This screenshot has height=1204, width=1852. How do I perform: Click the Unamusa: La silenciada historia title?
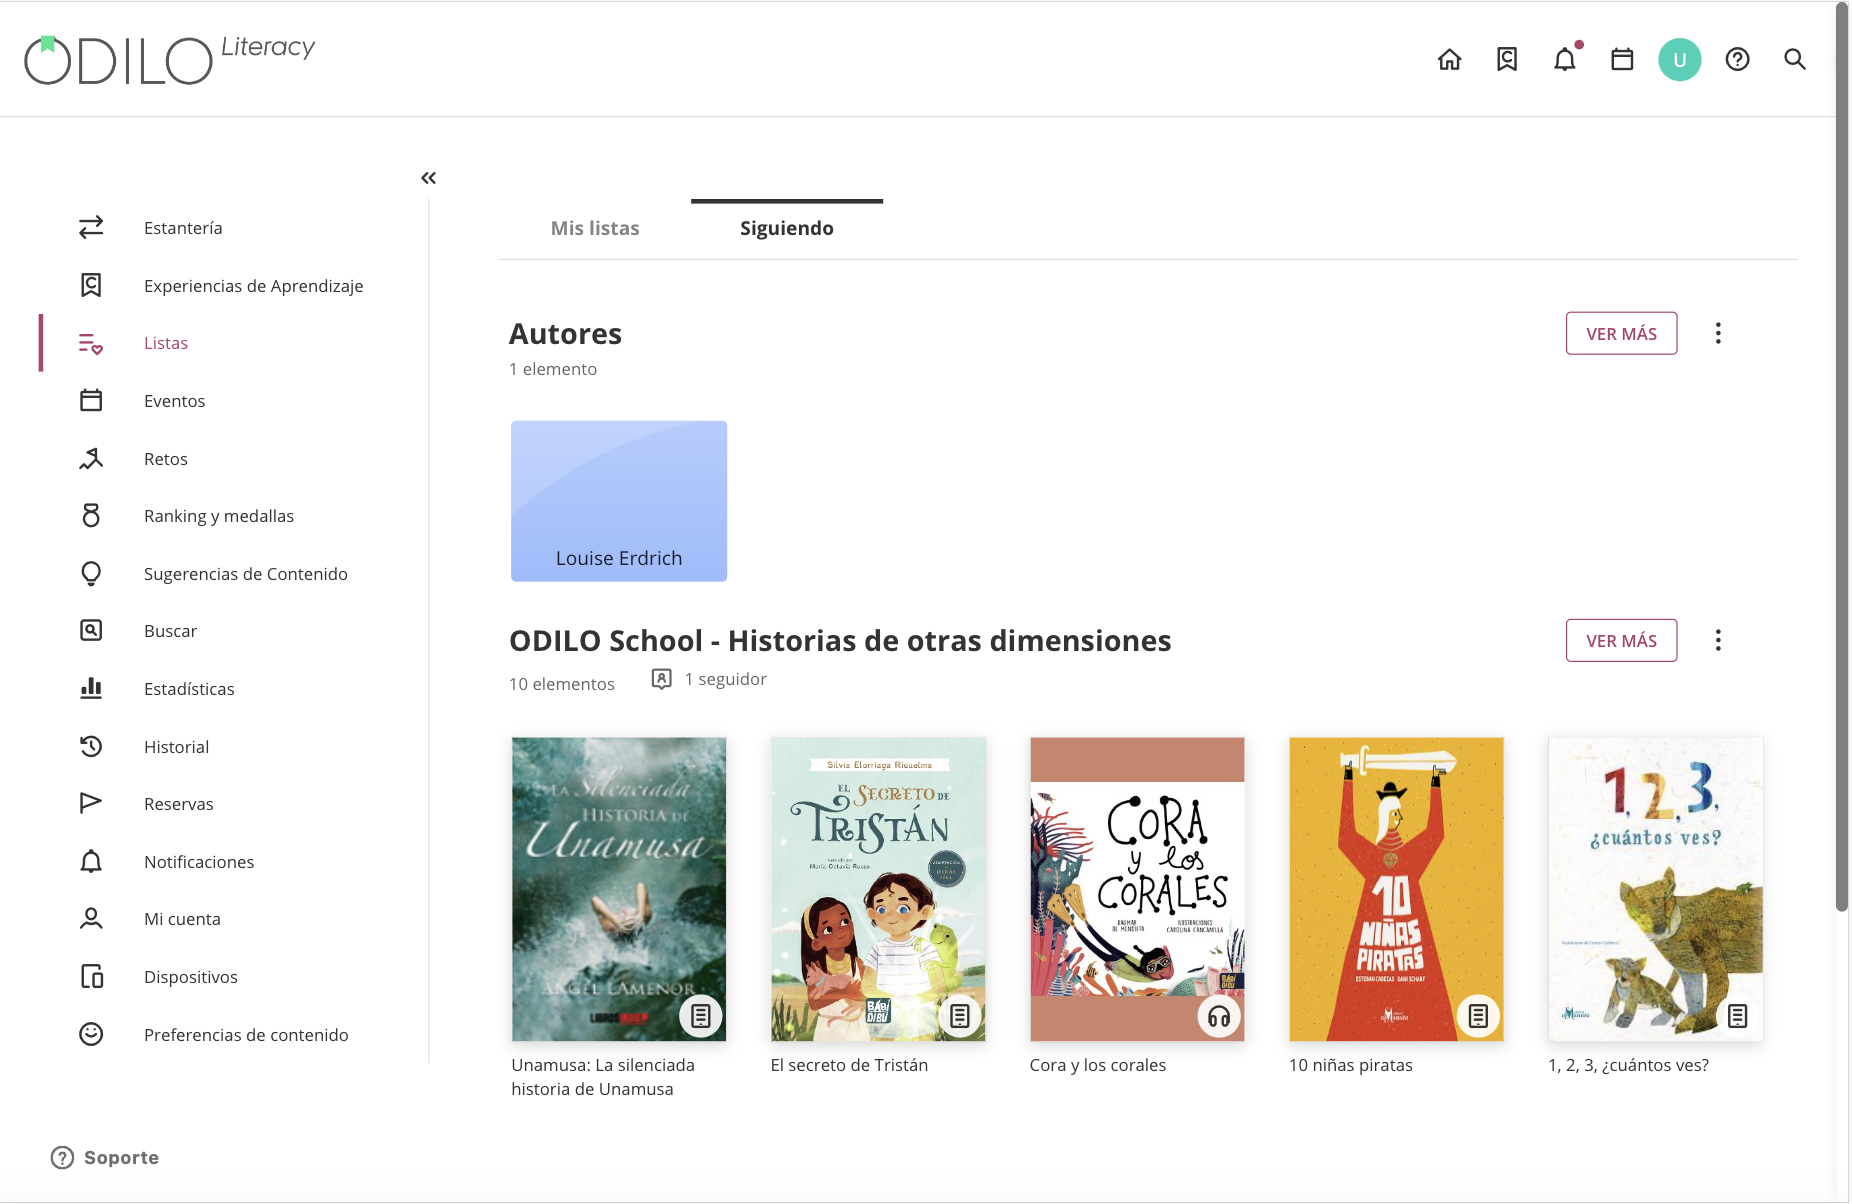pos(603,1077)
